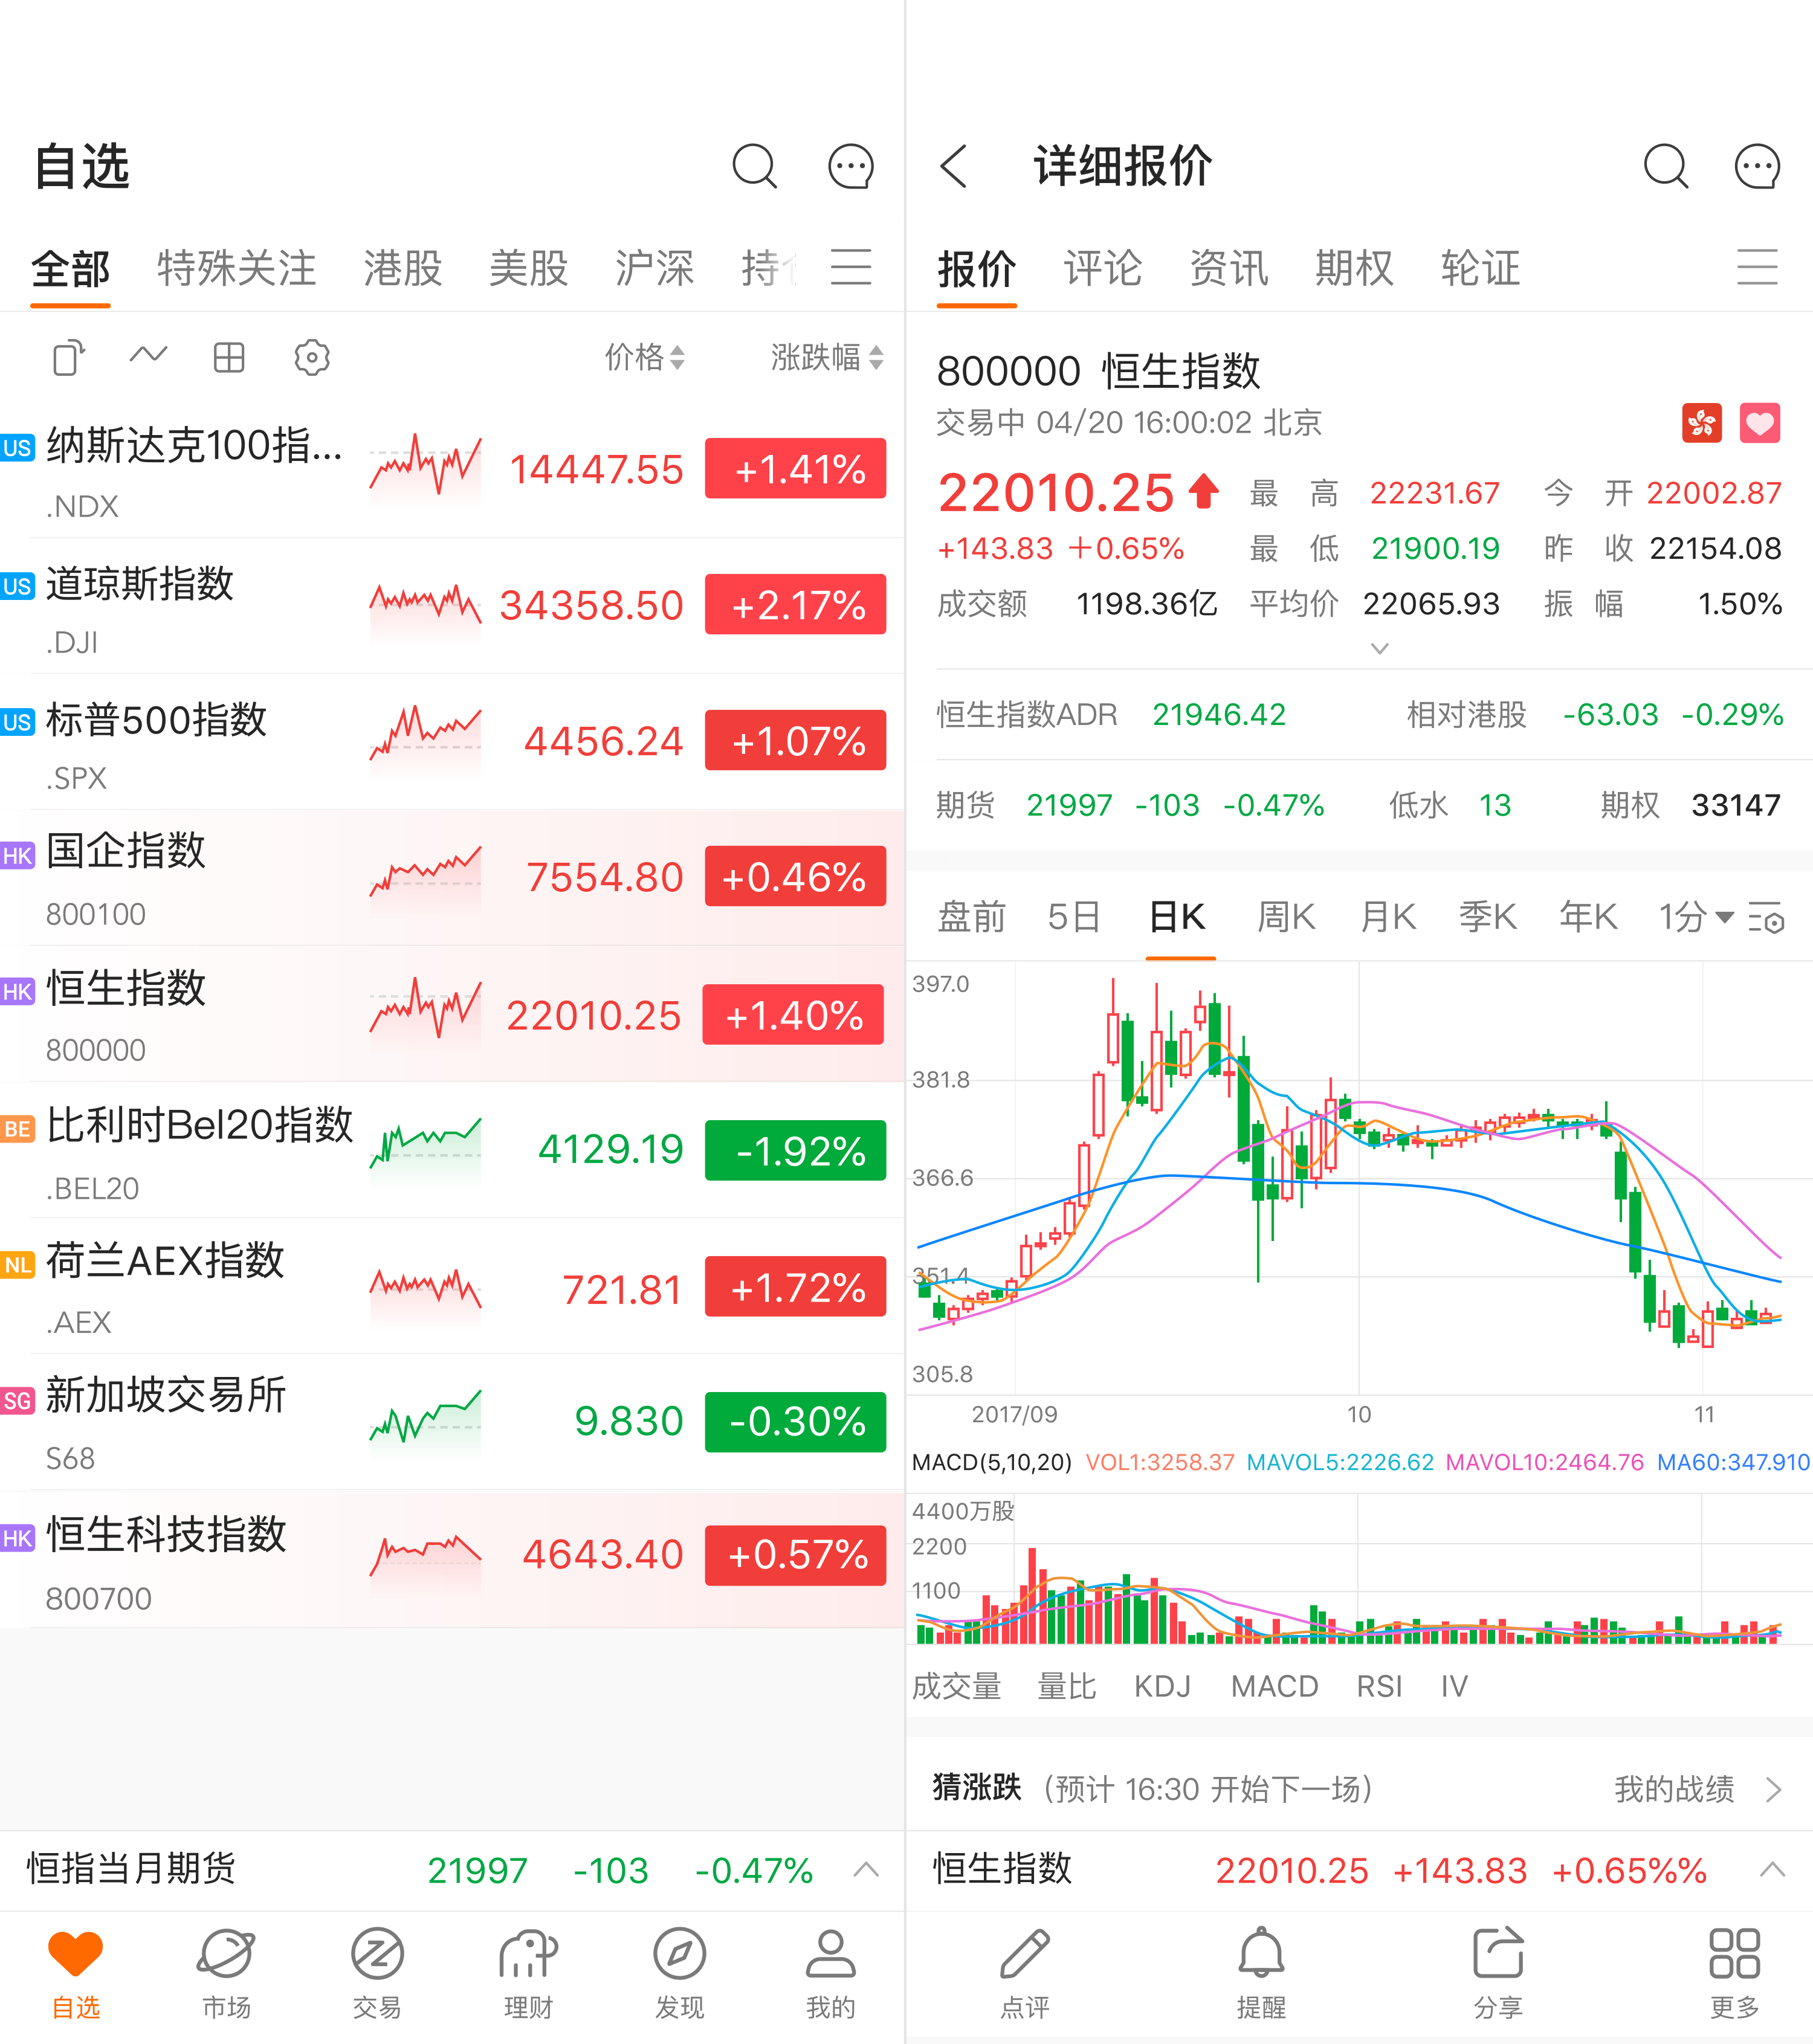Image resolution: width=1813 pixels, height=2044 pixels.
Task: Switch to the 港股 watchlist tab
Action: coord(402,268)
